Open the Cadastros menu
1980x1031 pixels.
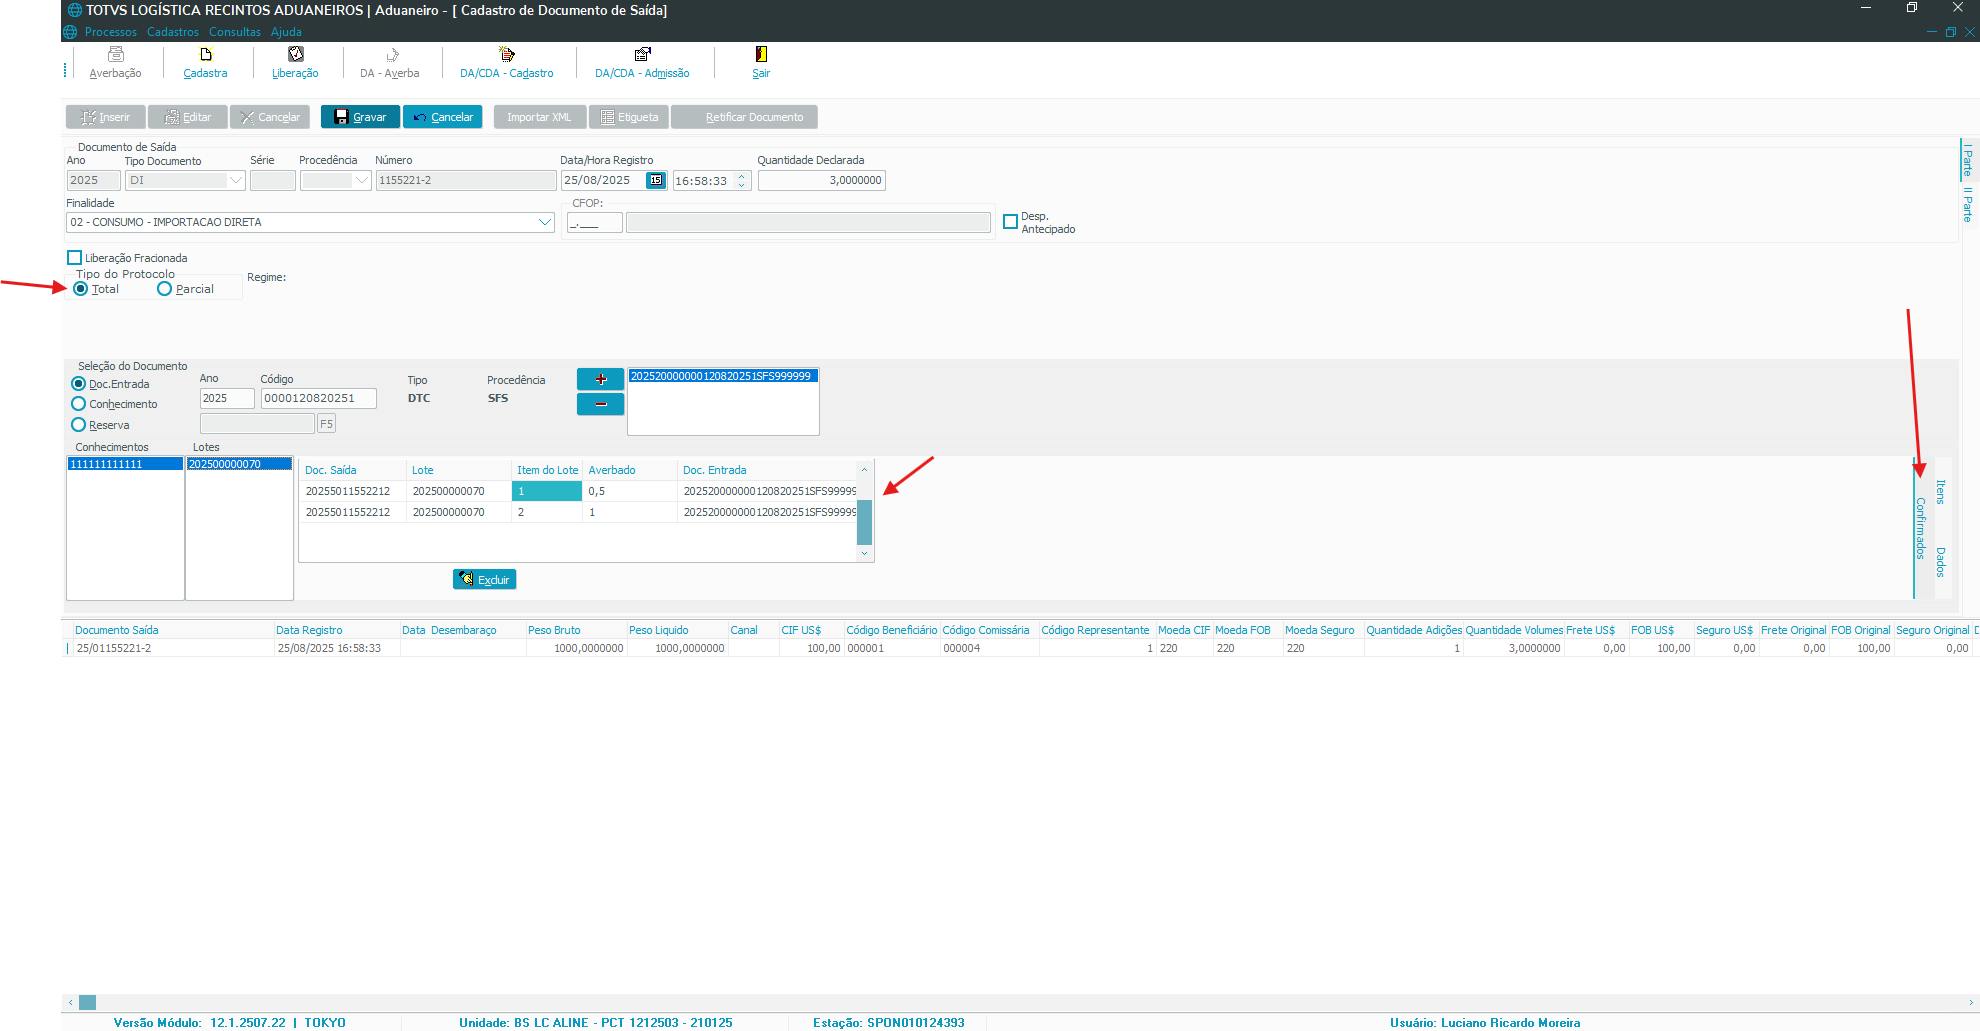(173, 32)
